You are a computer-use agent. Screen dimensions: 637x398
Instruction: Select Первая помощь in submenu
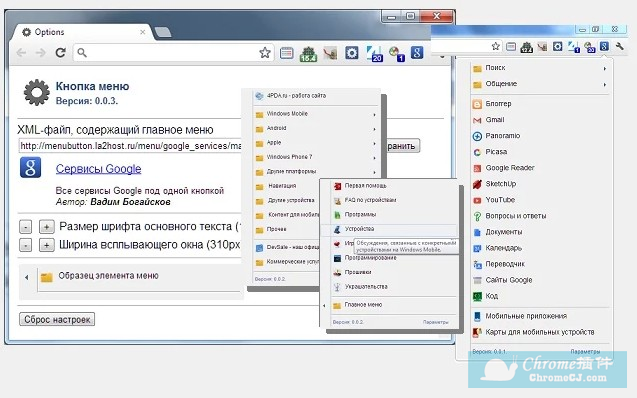394,186
